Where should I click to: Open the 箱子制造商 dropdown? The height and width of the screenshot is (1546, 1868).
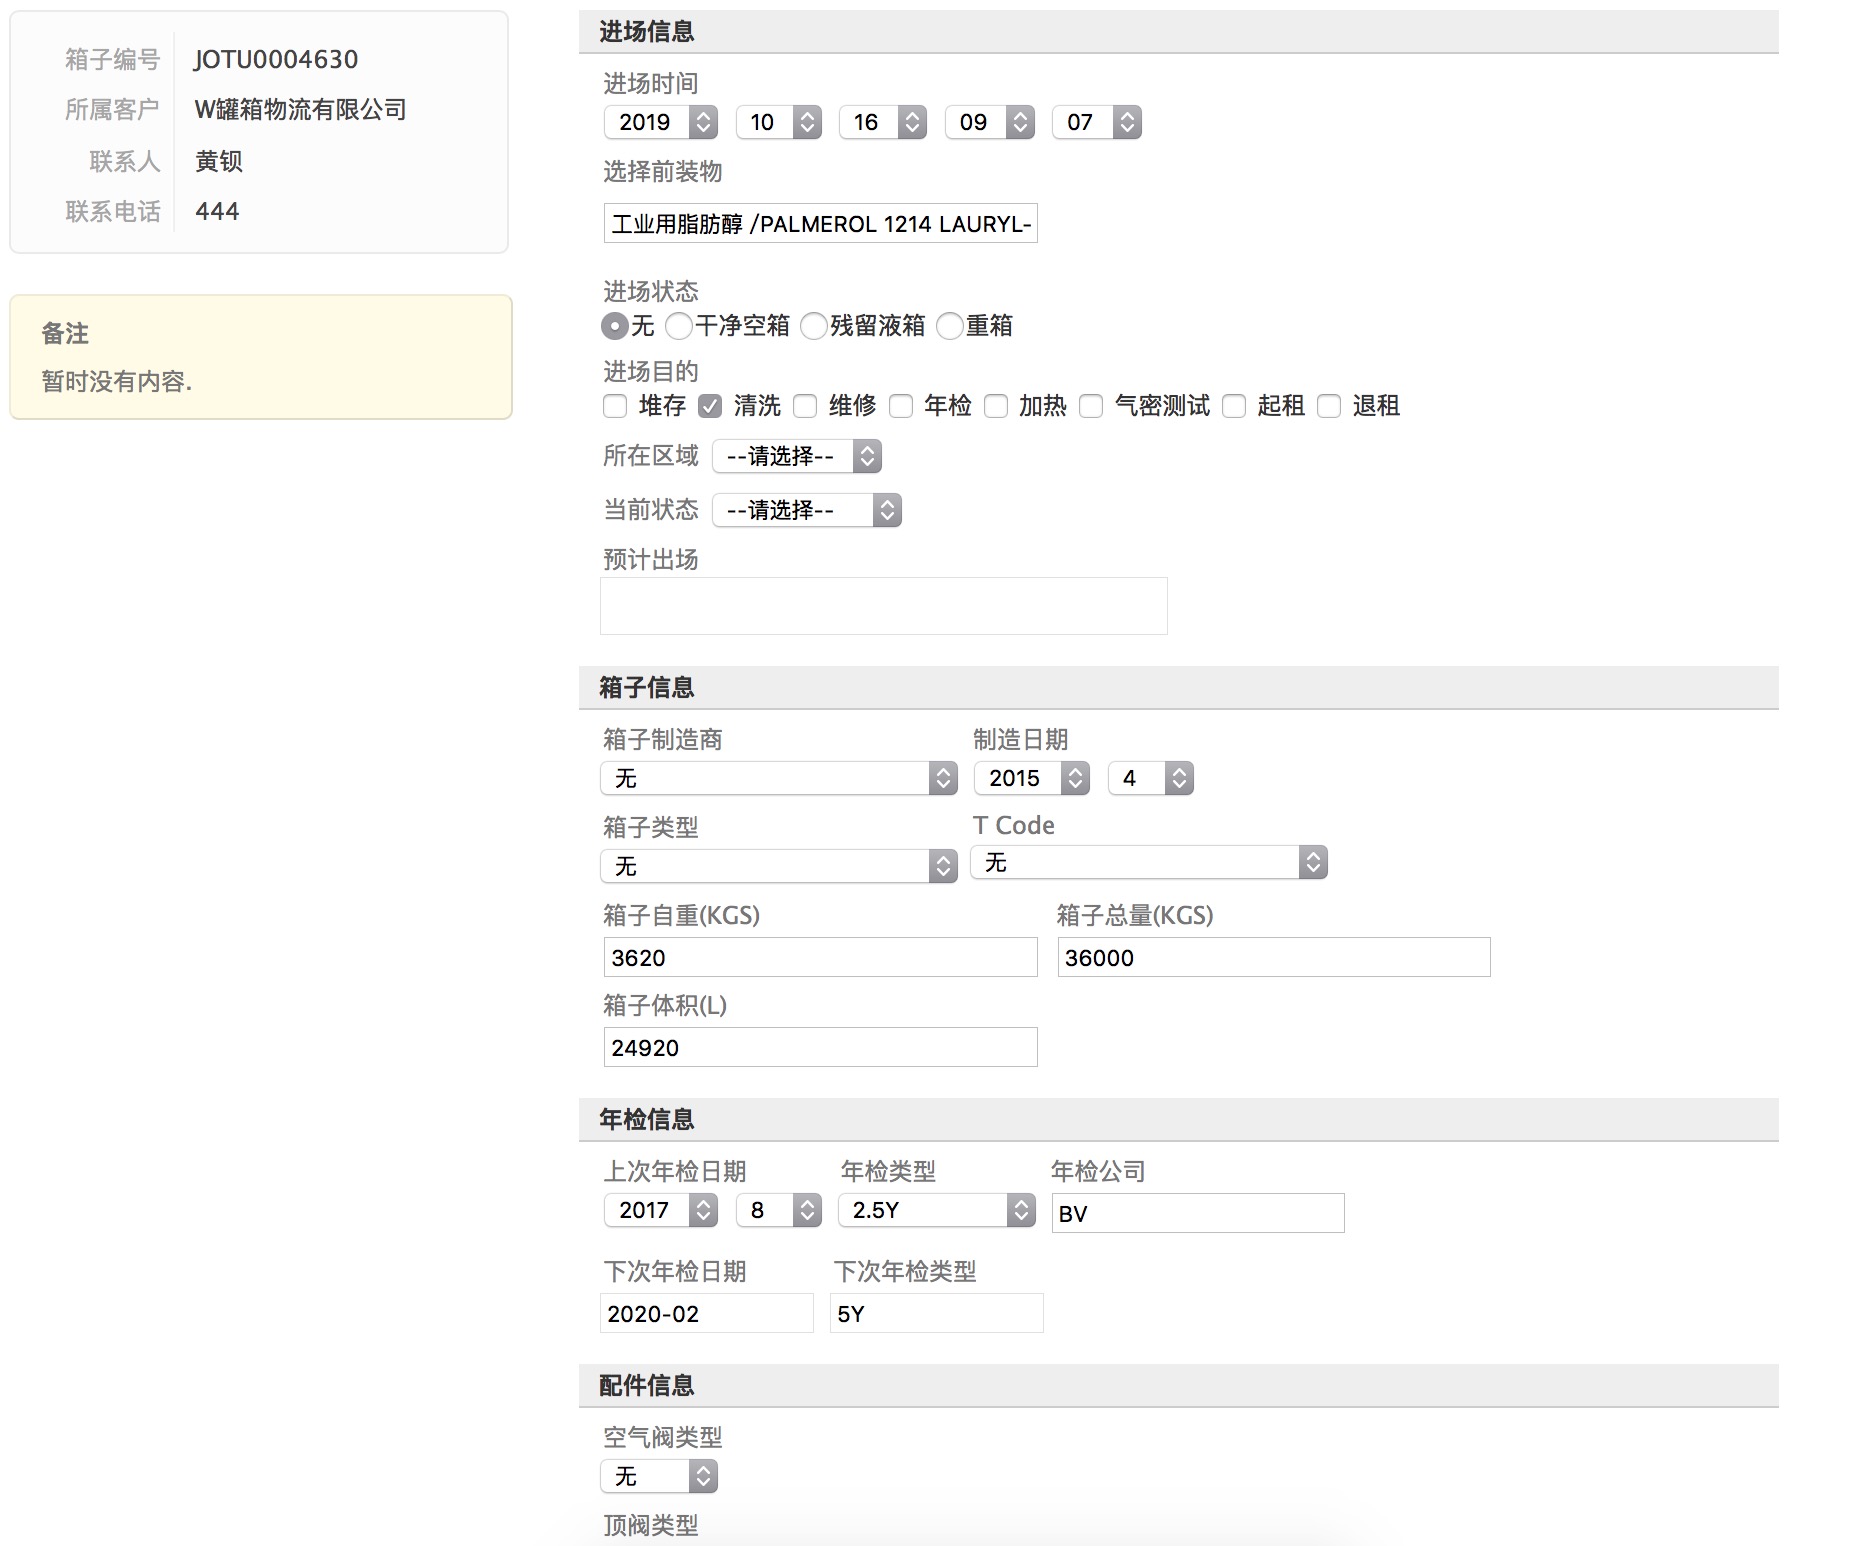[779, 778]
